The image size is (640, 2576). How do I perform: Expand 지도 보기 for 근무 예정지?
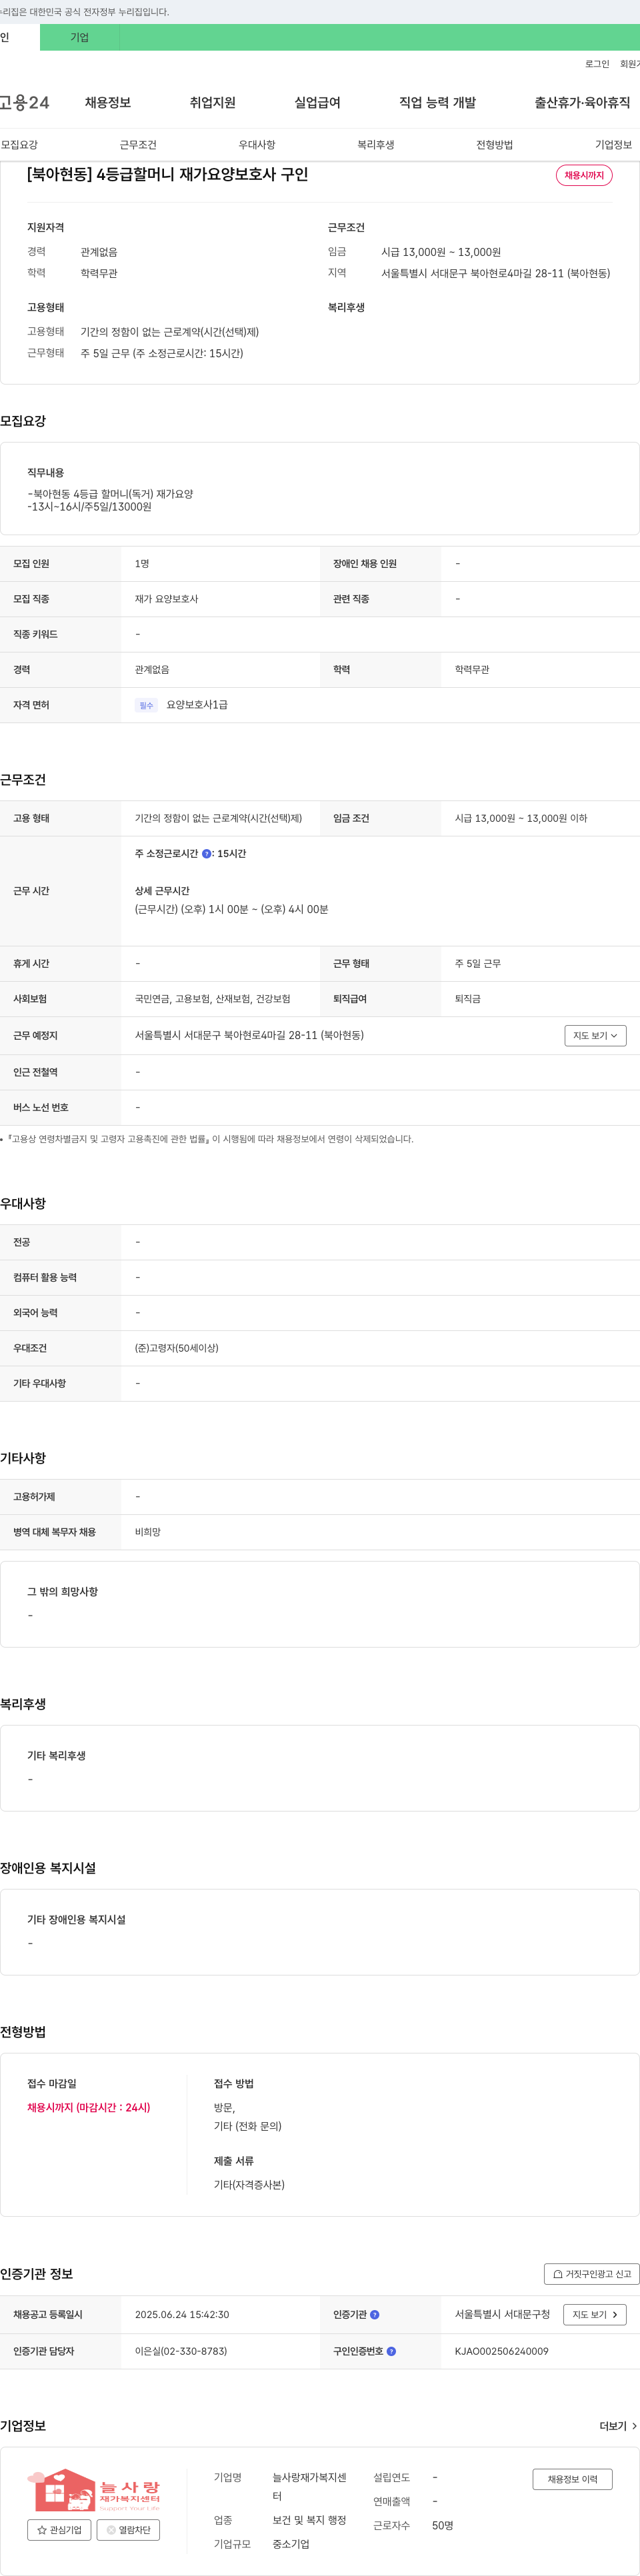pos(595,1035)
